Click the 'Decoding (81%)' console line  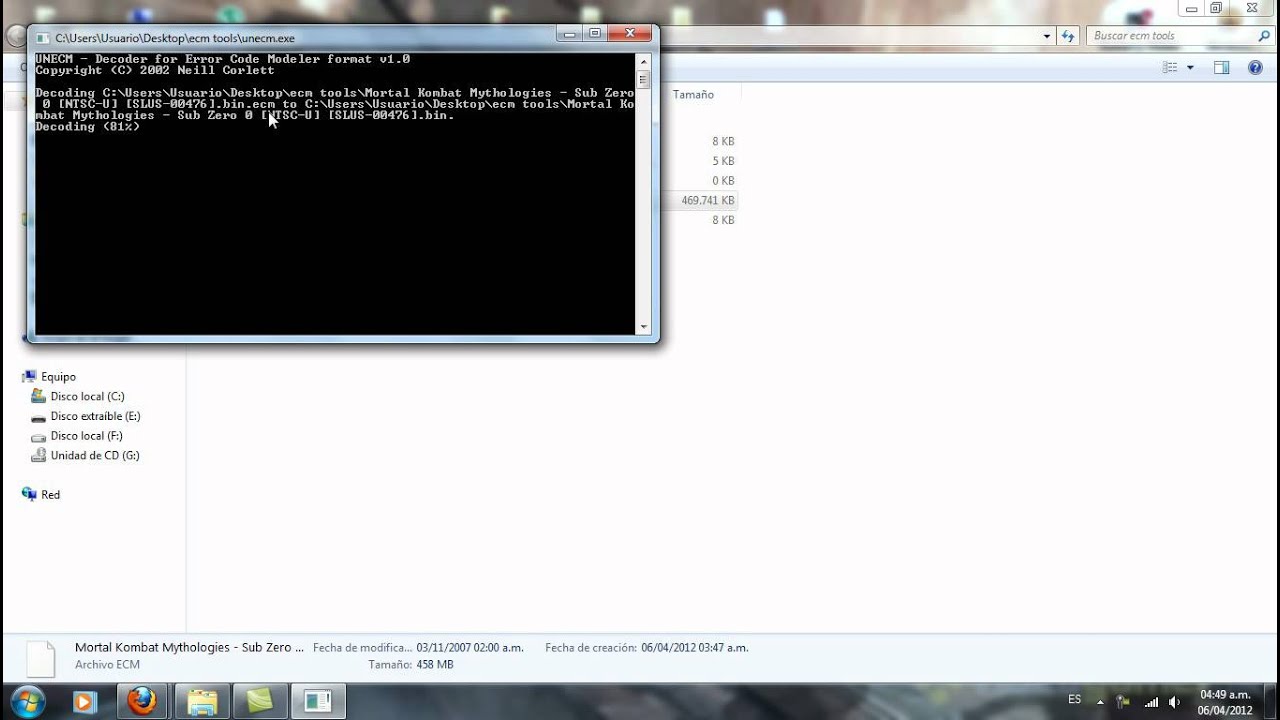88,127
